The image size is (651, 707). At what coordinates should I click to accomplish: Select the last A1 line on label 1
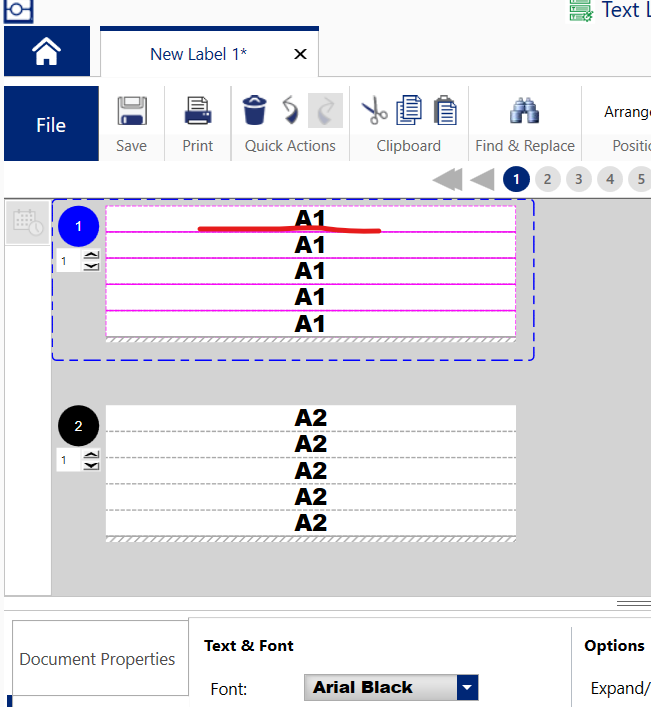point(311,324)
